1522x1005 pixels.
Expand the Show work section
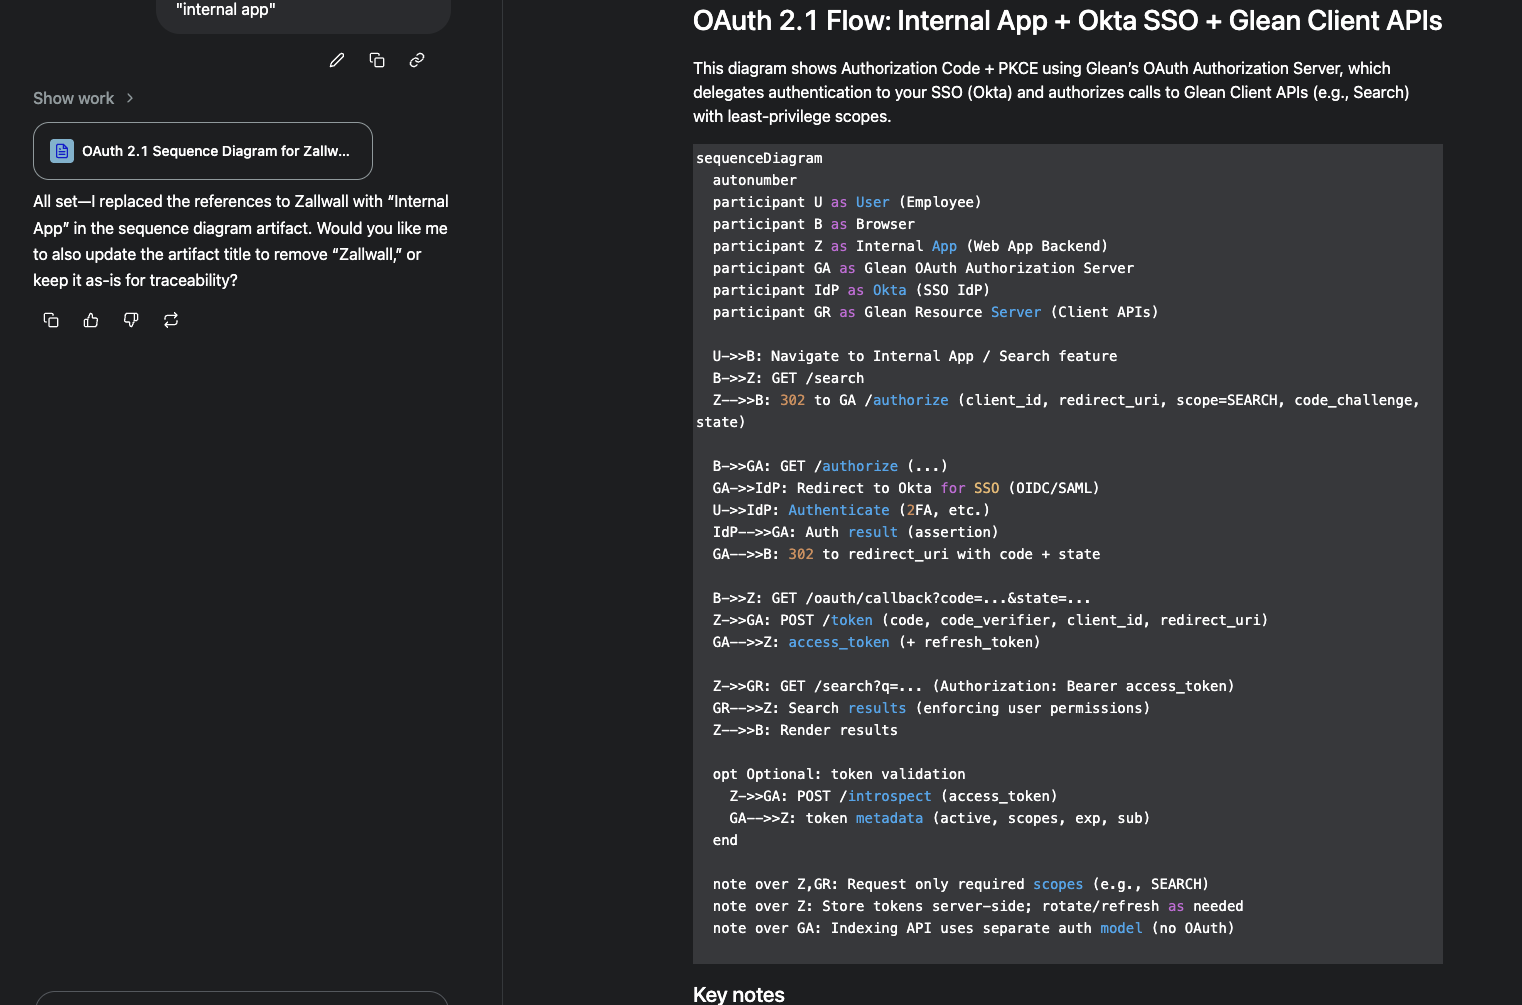click(83, 98)
